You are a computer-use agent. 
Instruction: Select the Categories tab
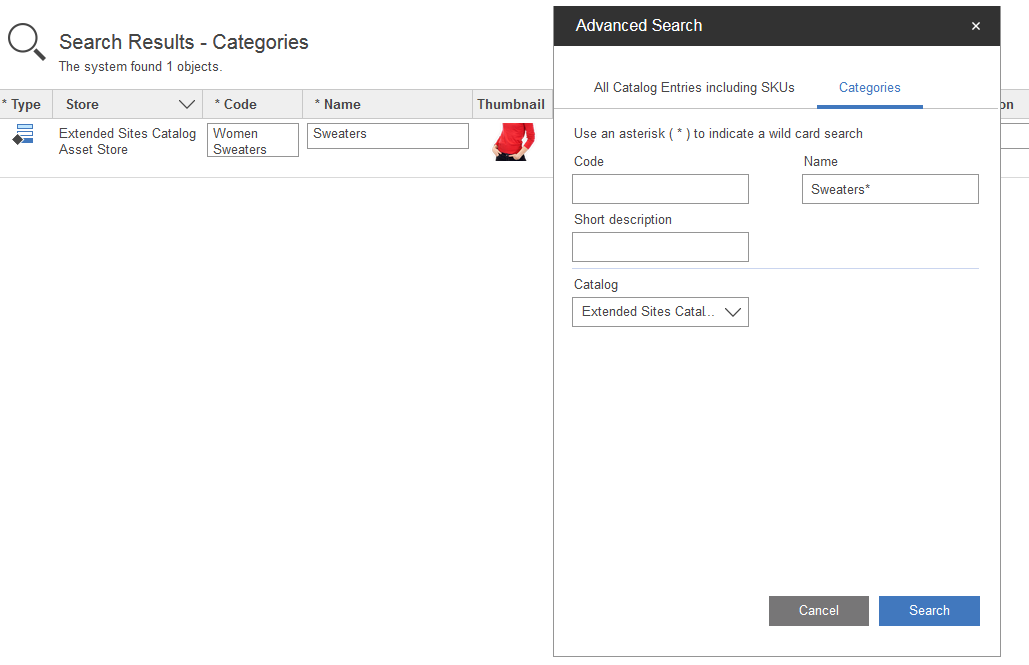(869, 88)
